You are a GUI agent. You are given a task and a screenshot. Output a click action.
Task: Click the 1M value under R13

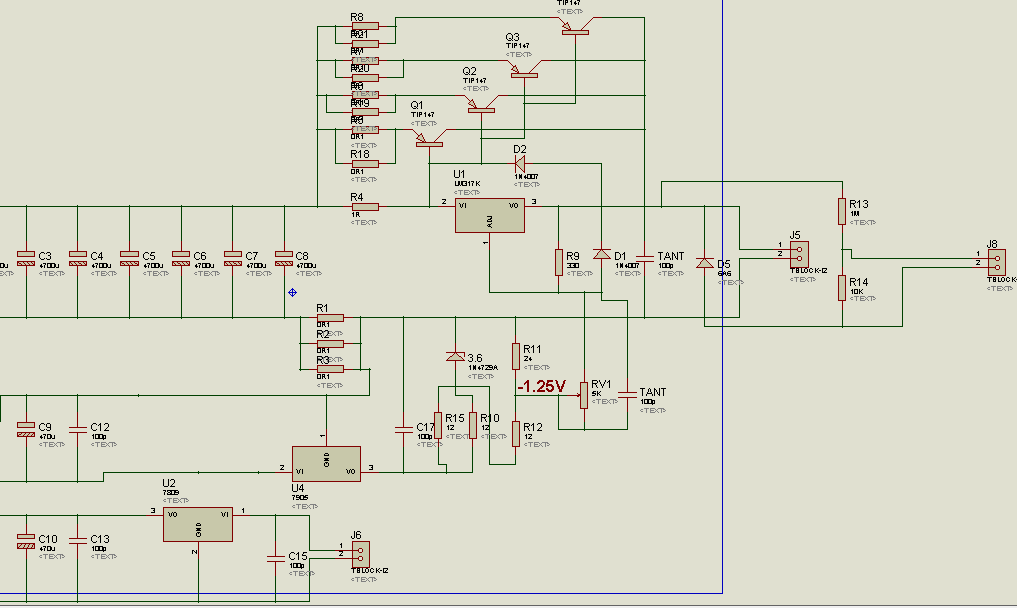[x=854, y=213]
